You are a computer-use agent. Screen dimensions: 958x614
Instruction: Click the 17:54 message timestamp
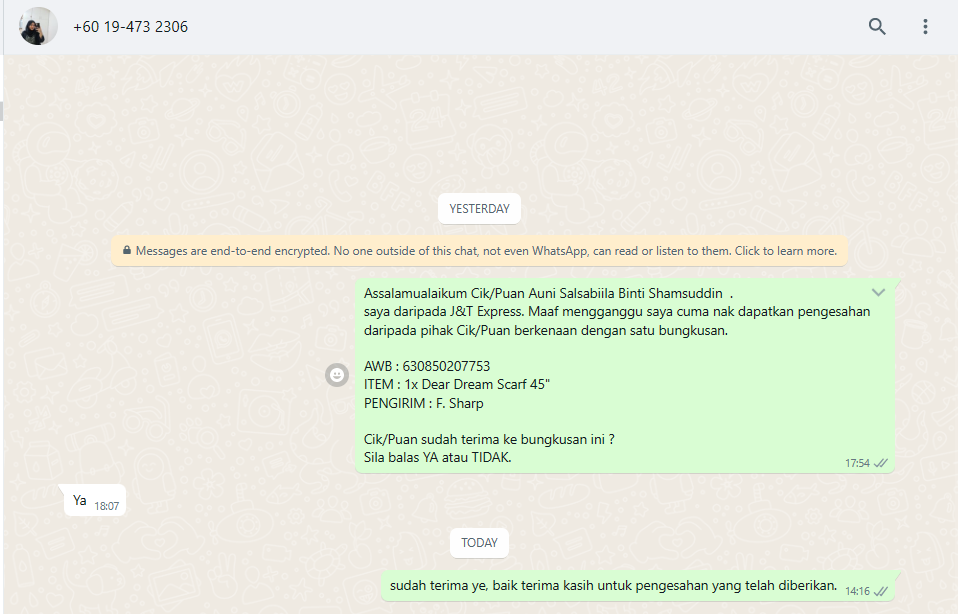click(857, 463)
